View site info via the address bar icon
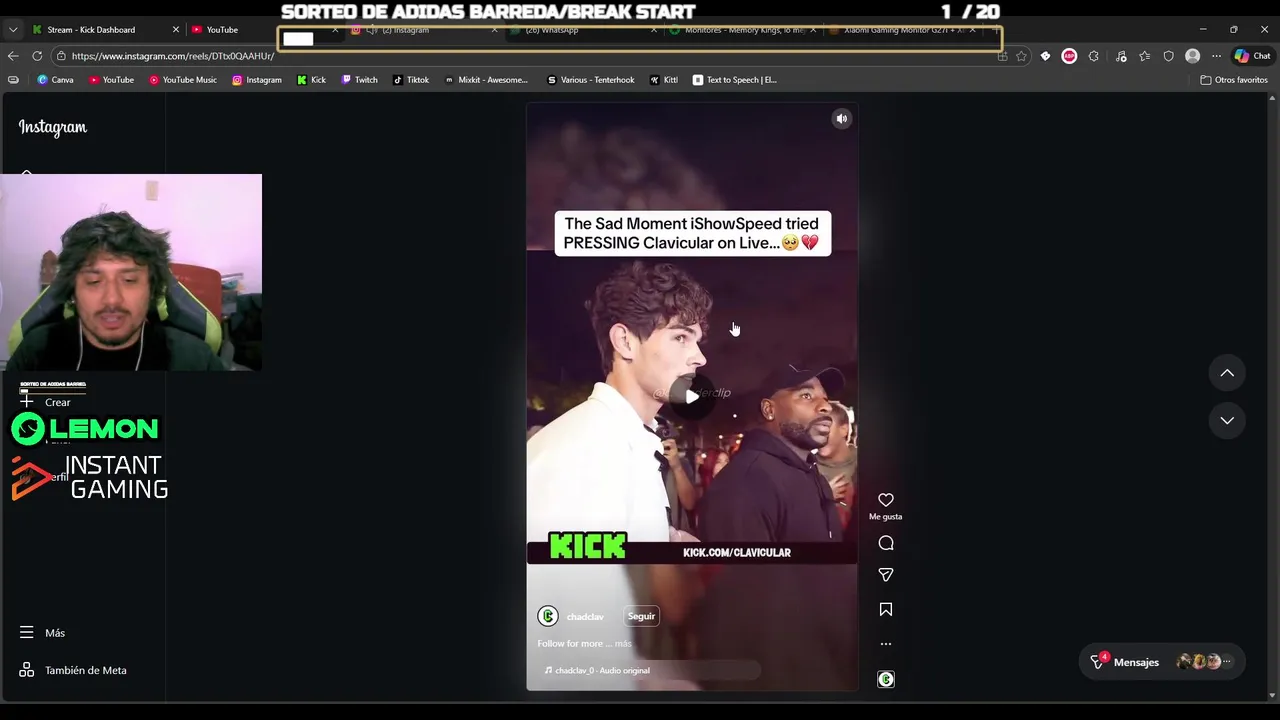 point(61,56)
